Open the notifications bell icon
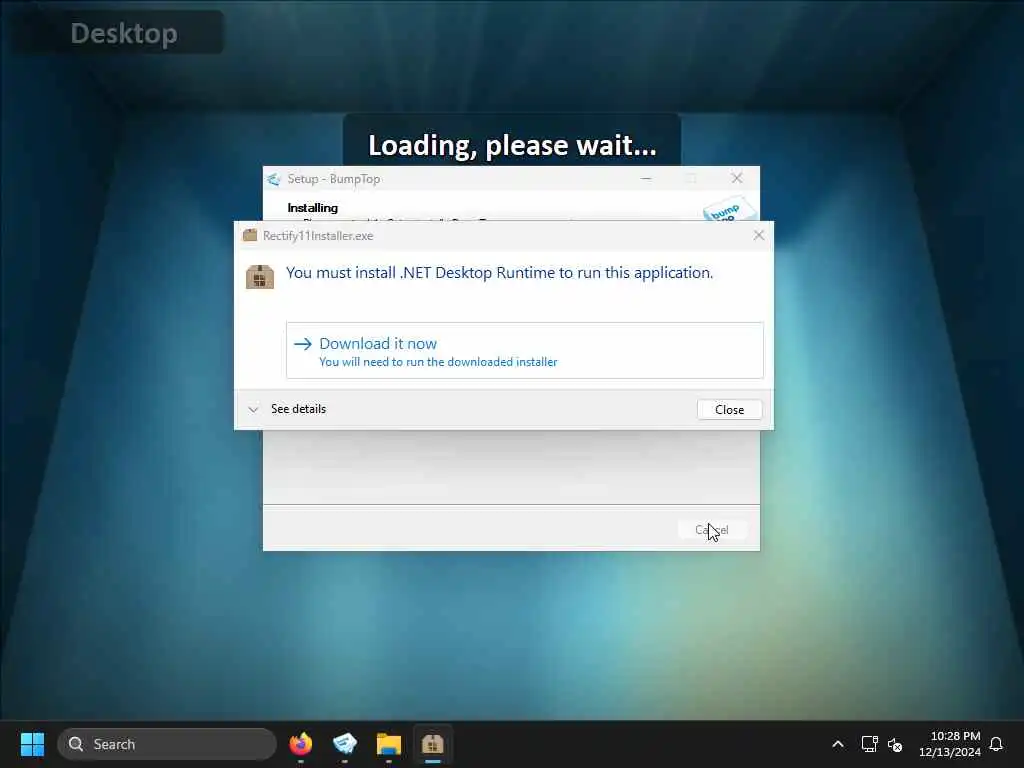Viewport: 1024px width, 768px height. point(996,744)
